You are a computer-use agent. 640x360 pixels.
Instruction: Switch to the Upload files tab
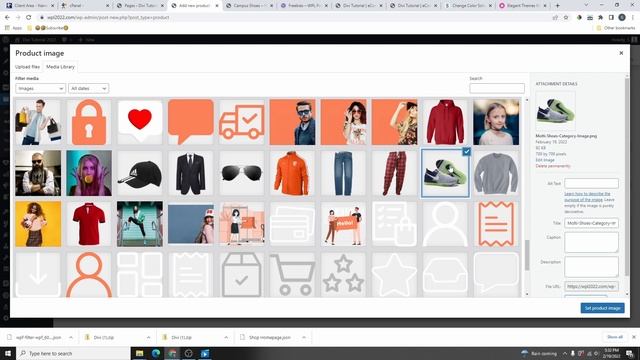(27, 67)
